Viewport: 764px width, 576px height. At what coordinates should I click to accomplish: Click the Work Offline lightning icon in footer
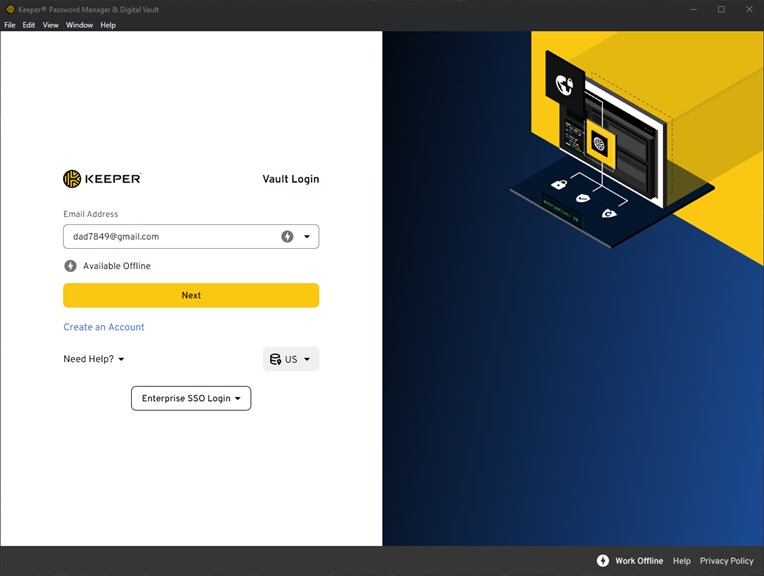[603, 560]
